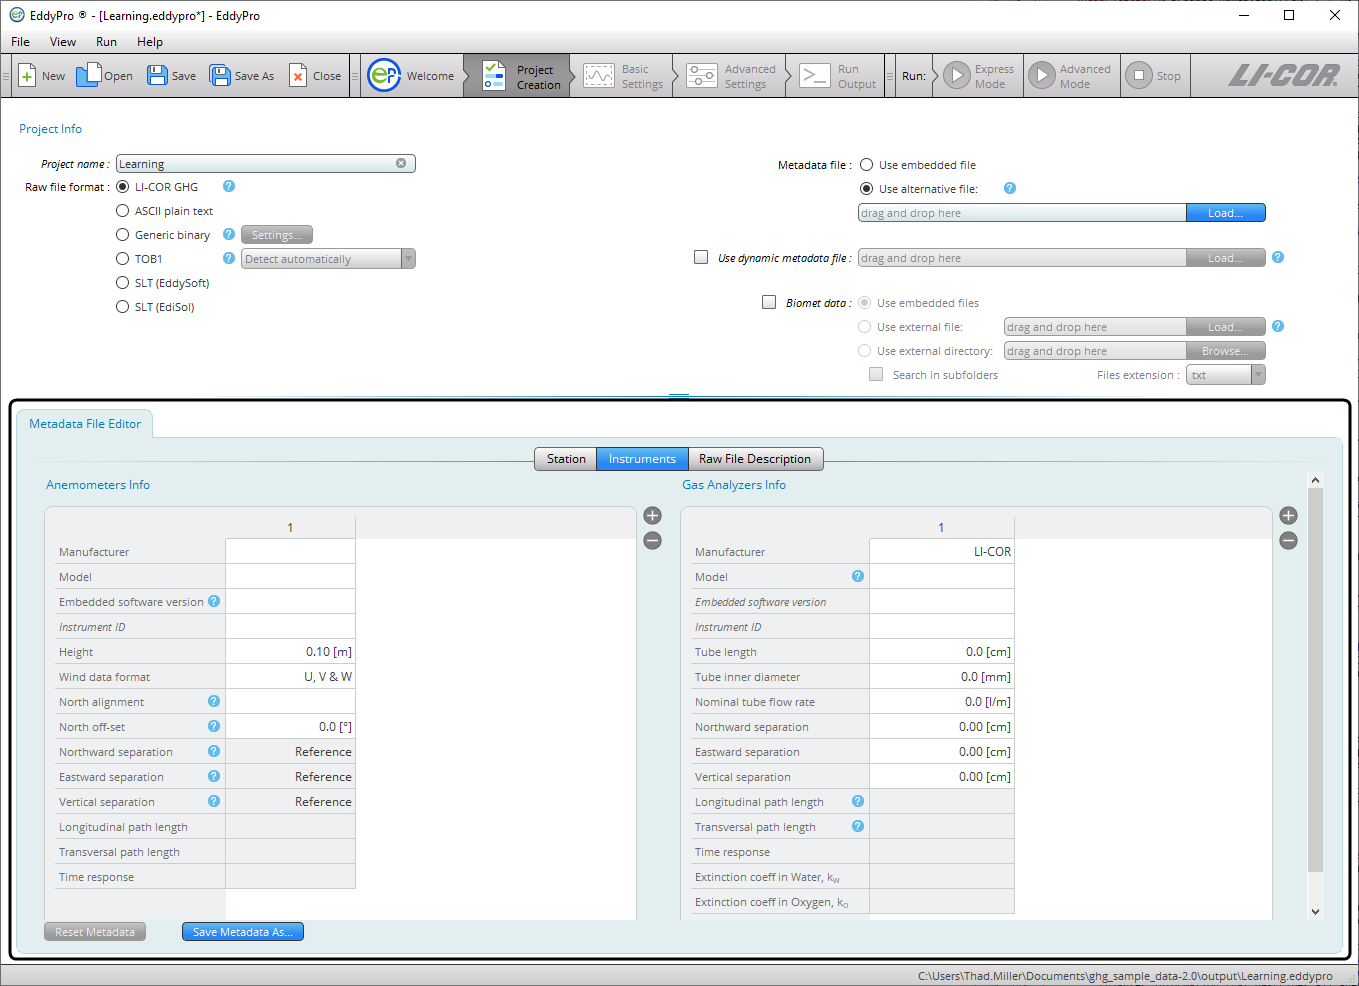Open the View menu
The image size is (1359, 986).
(63, 42)
